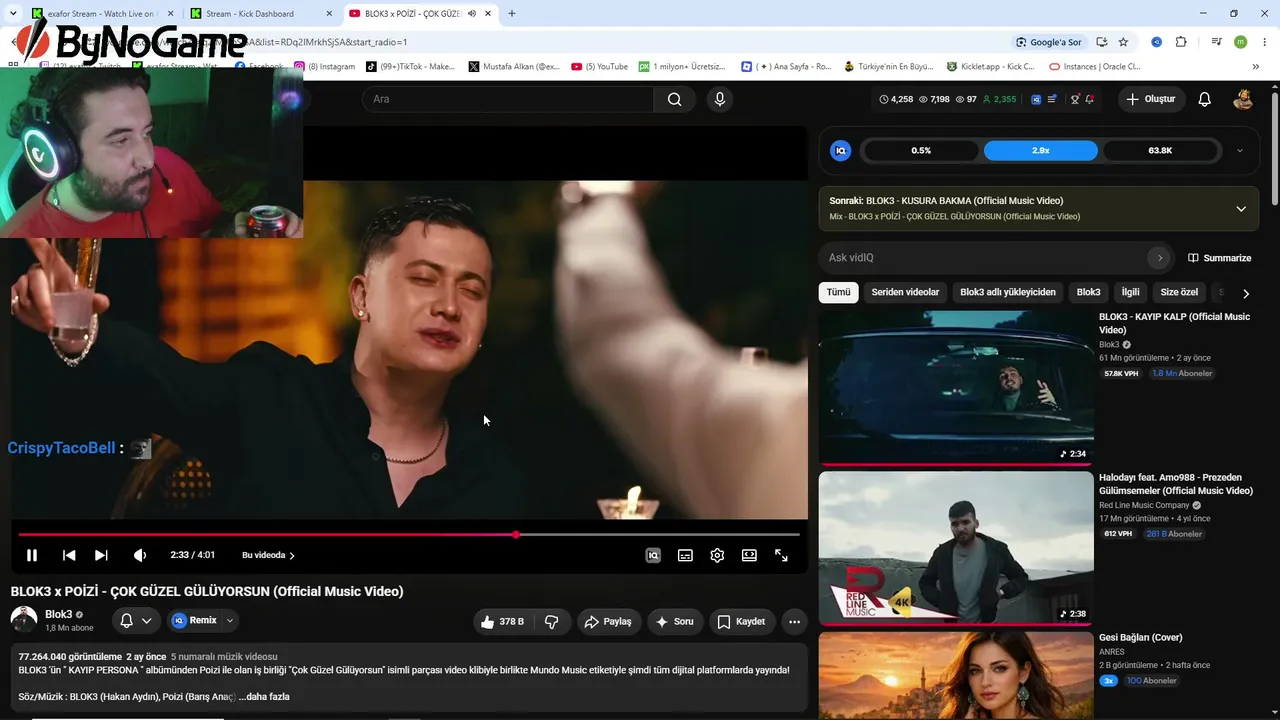Open the Chrome extensions puzzle icon

click(1181, 42)
